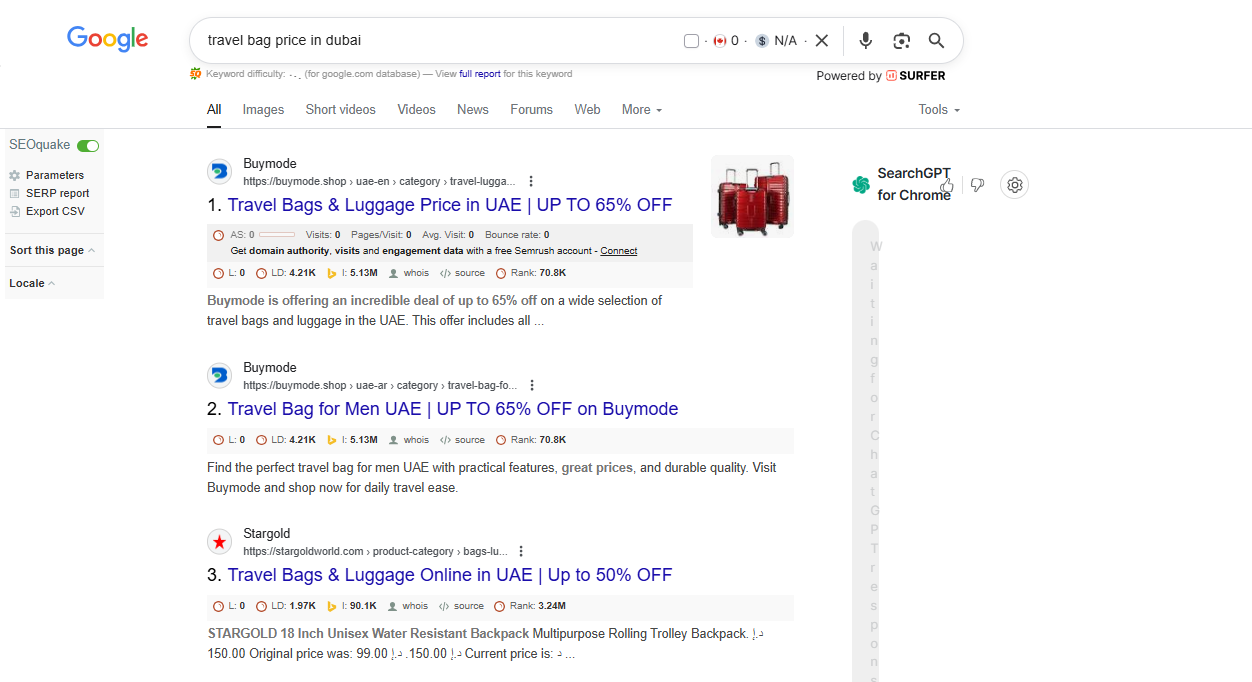
Task: Click the Export CSV icon
Action: click(x=15, y=212)
